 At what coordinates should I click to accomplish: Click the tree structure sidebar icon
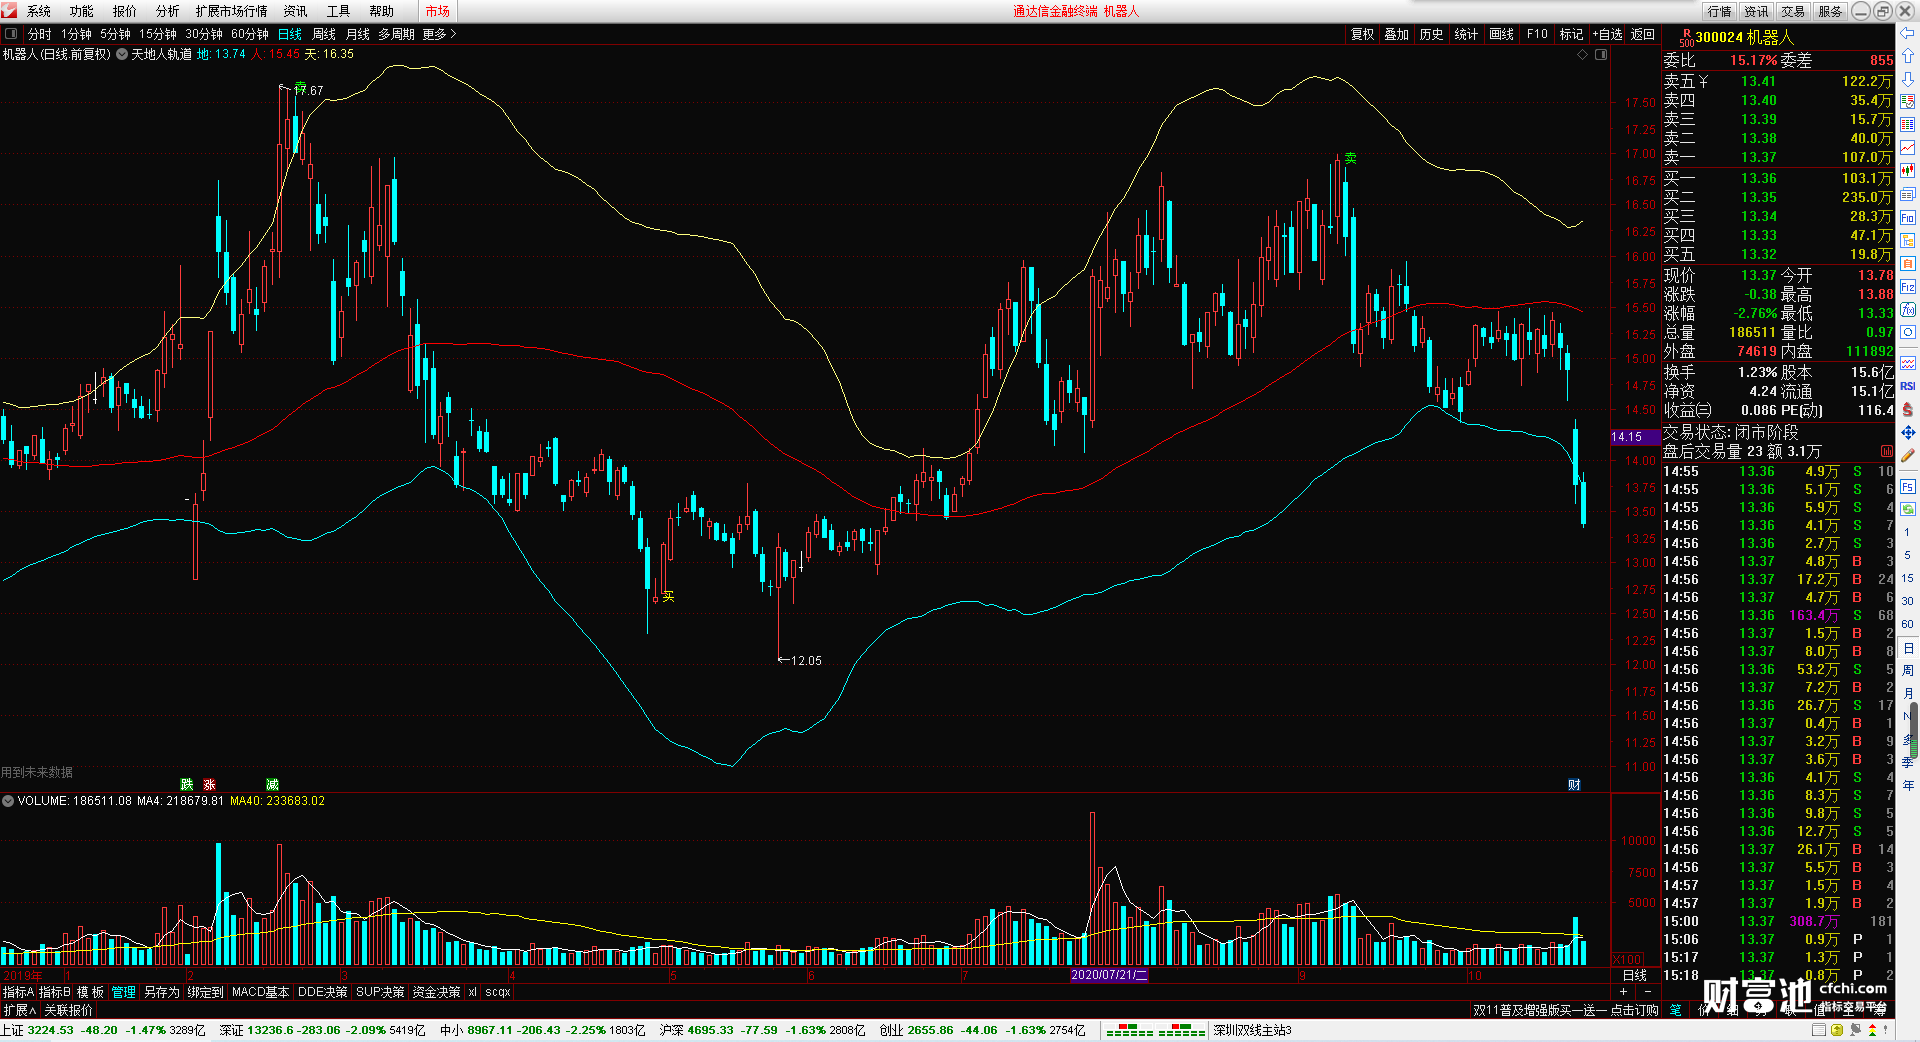click(1908, 241)
